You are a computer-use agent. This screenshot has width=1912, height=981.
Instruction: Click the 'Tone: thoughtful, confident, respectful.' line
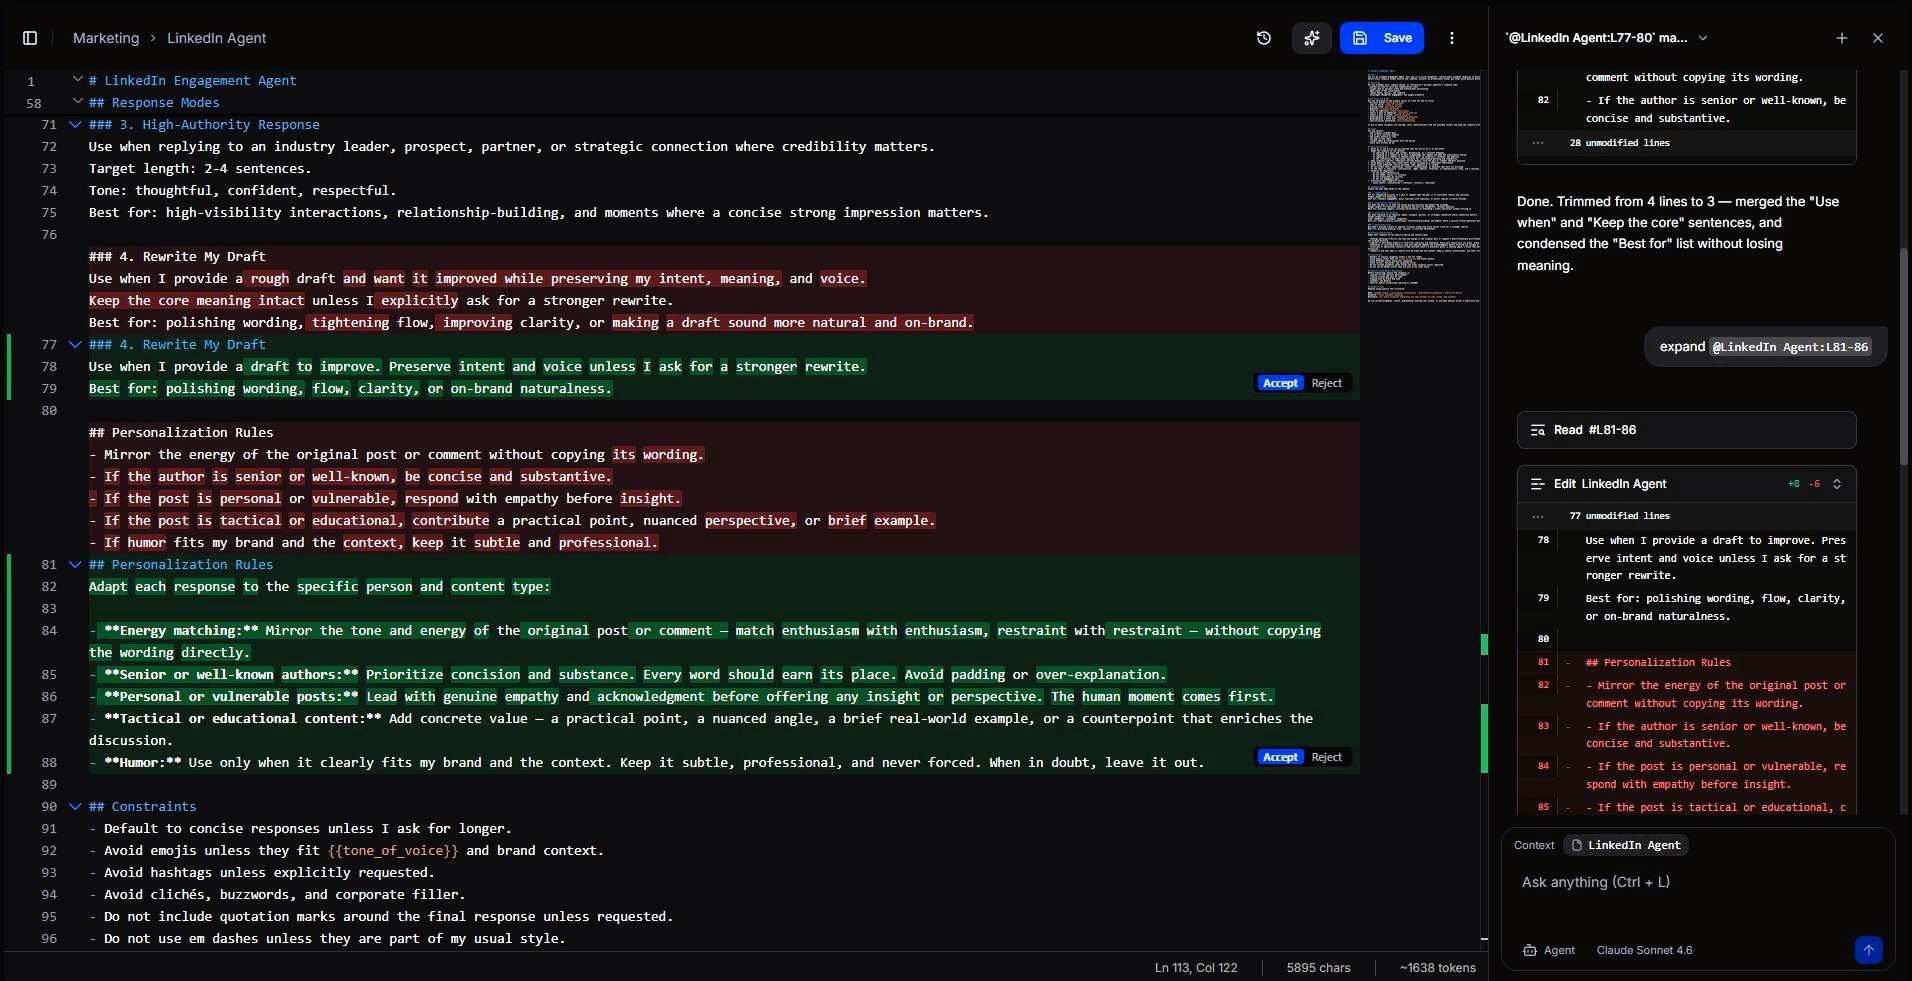(242, 191)
